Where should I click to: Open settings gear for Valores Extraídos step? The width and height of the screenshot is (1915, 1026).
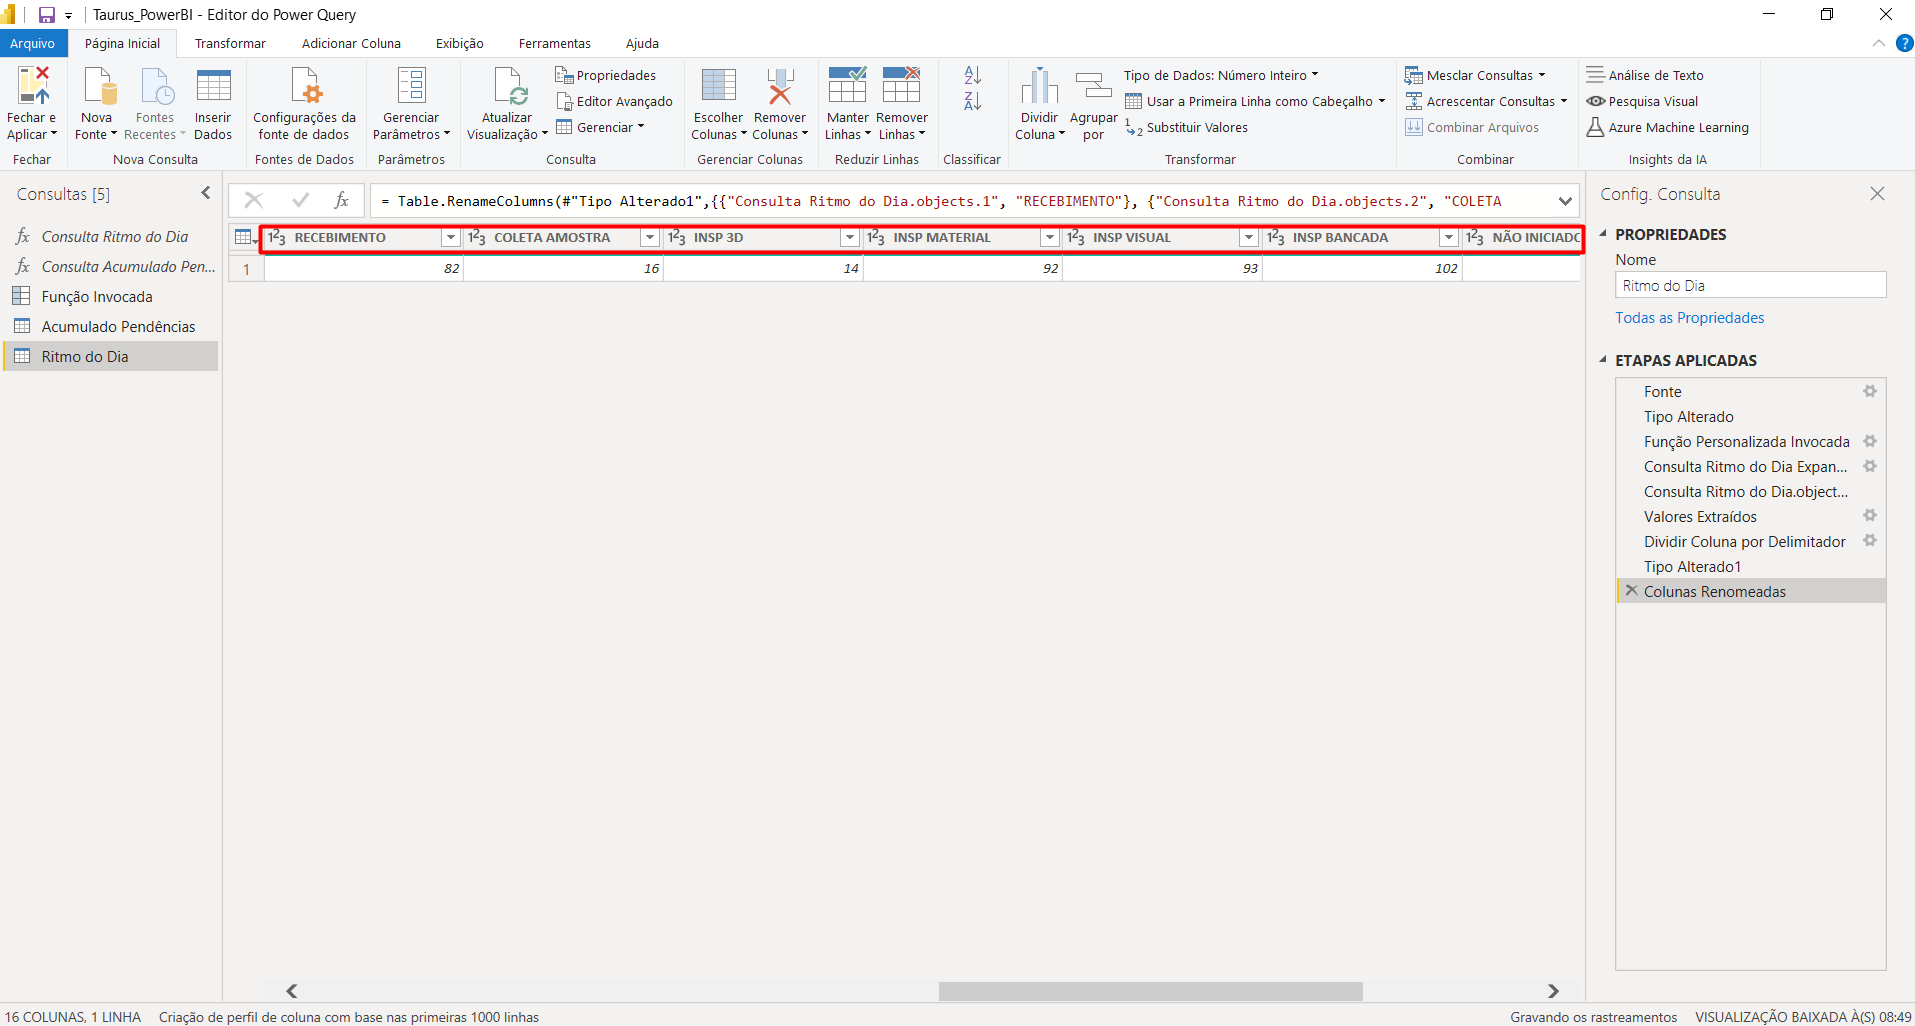coord(1869,516)
